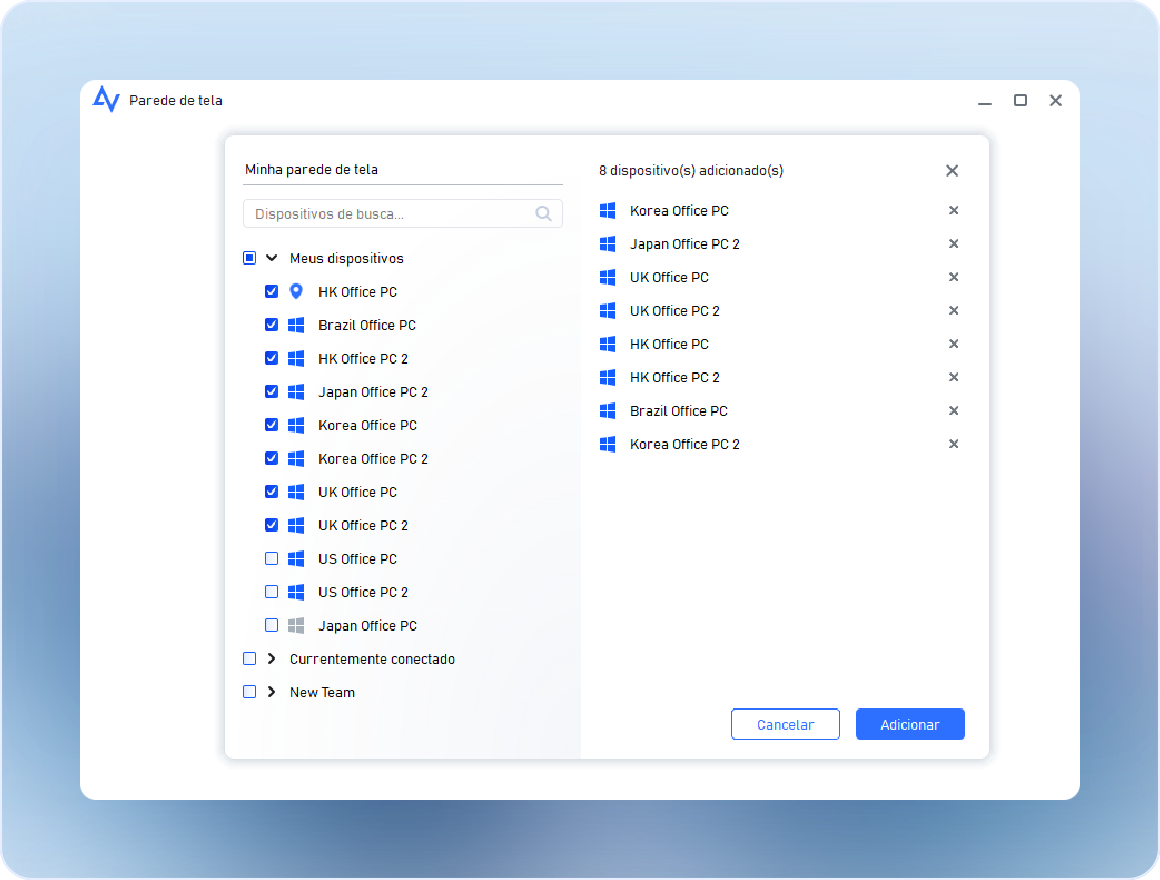
Task: Collapse the Meus dispositivos tree group
Action: (x=271, y=258)
